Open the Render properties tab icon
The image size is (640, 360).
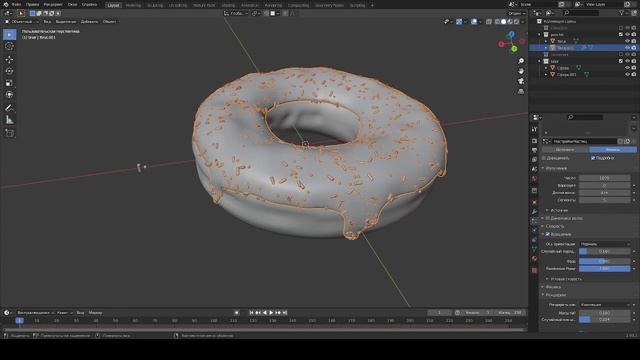click(x=534, y=141)
